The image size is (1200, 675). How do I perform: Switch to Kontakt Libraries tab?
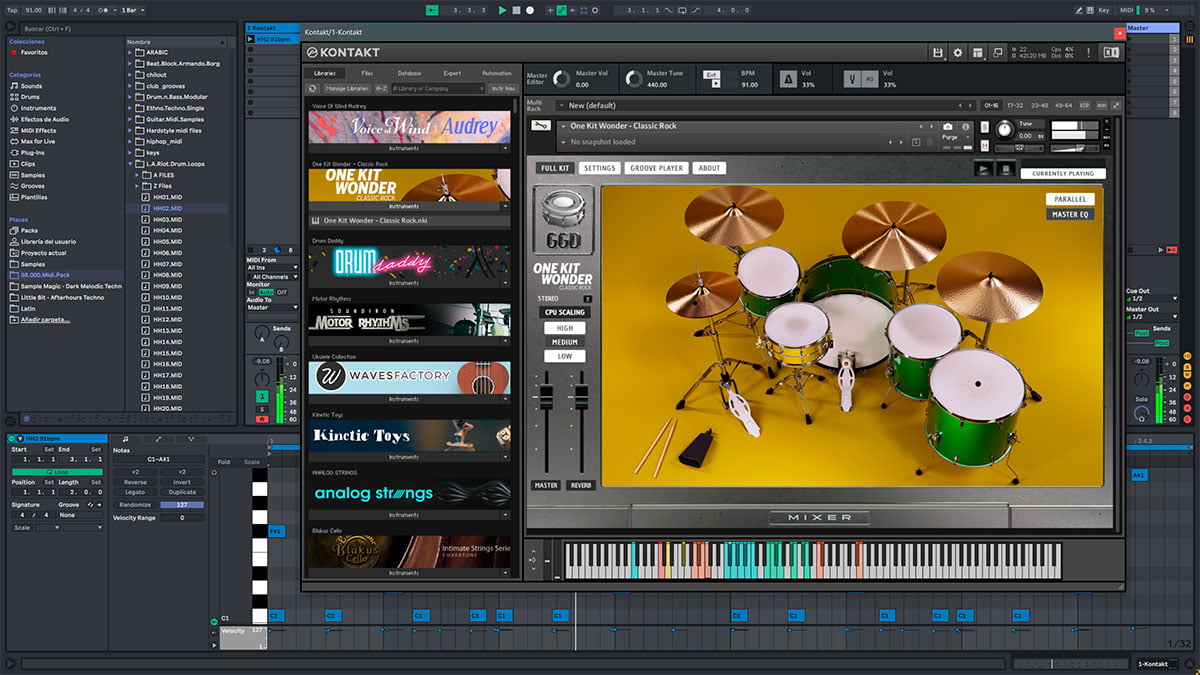325,73
